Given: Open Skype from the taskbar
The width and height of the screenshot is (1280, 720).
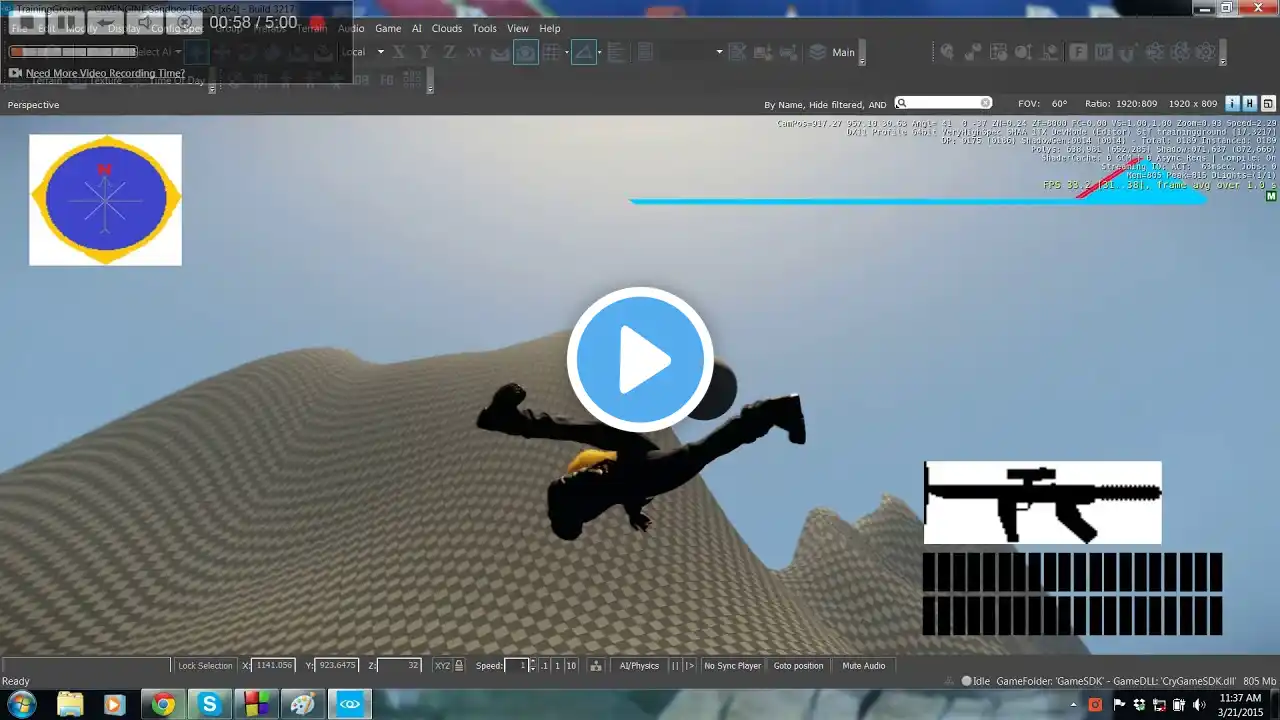Looking at the screenshot, I should 209,704.
